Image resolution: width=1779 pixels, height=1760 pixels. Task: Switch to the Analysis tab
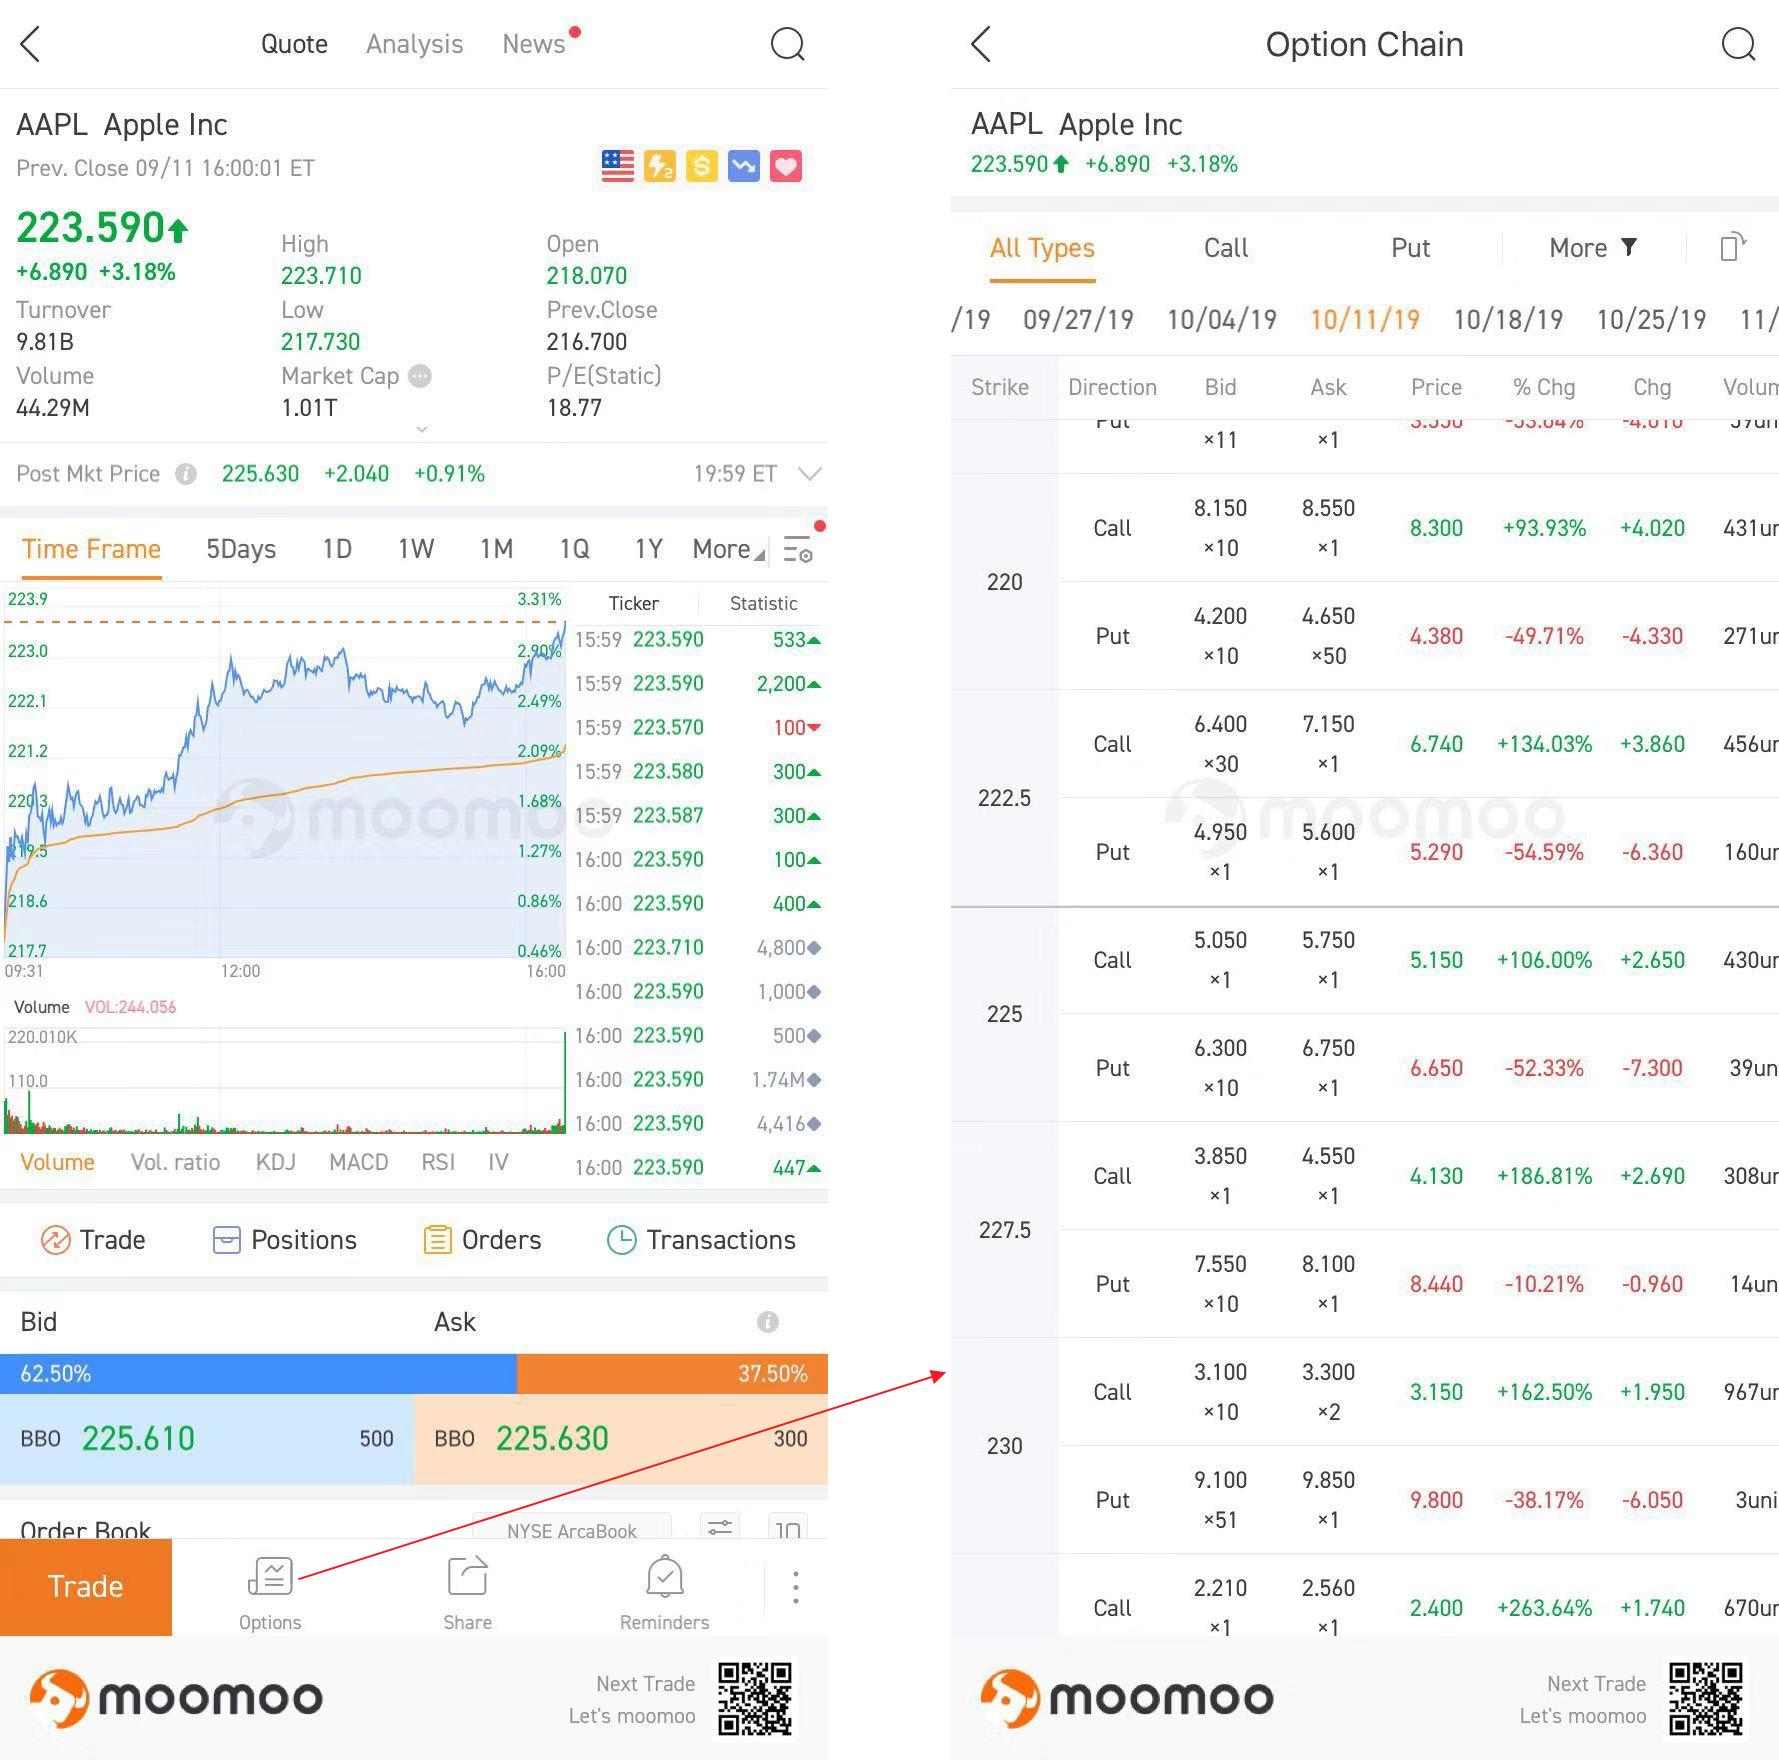pos(414,44)
